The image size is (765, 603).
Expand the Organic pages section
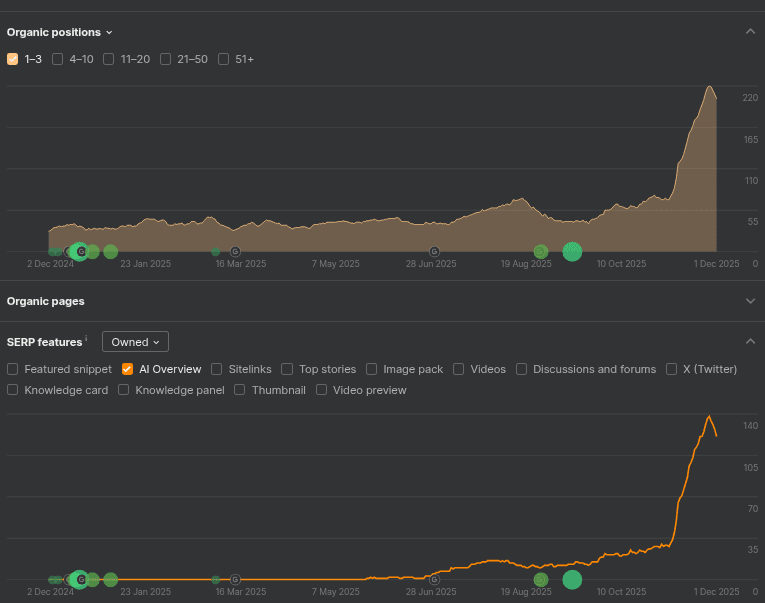750,301
